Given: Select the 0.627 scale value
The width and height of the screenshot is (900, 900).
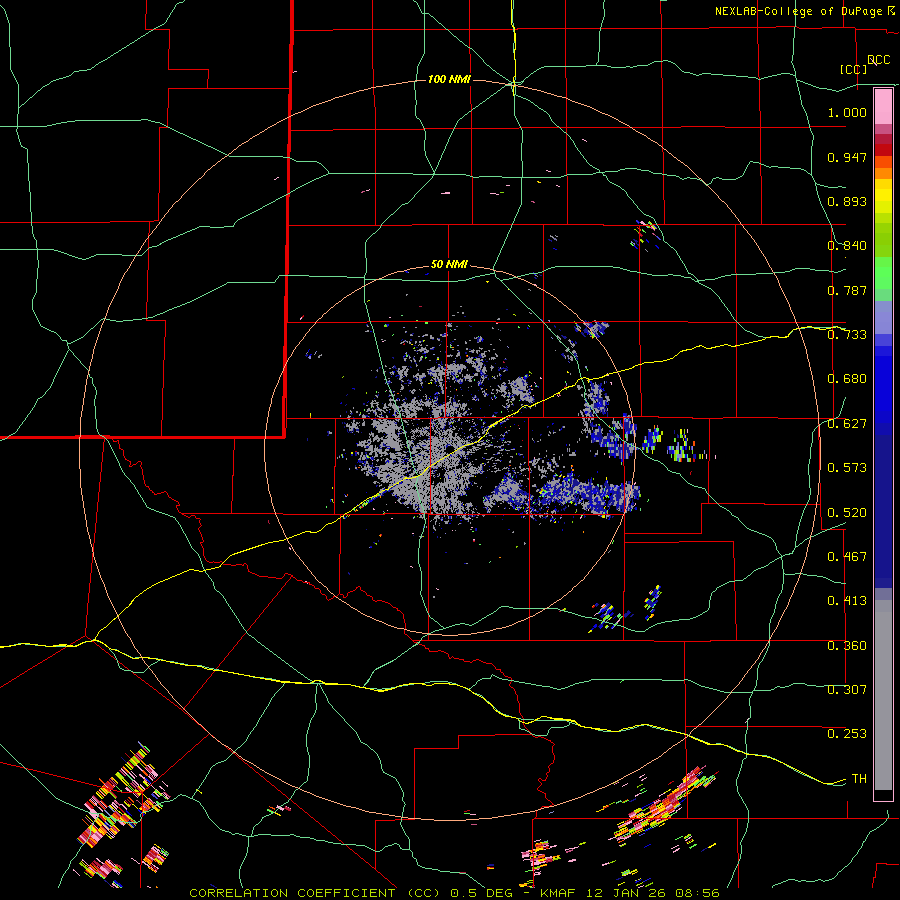Looking at the screenshot, I should pos(847,423).
